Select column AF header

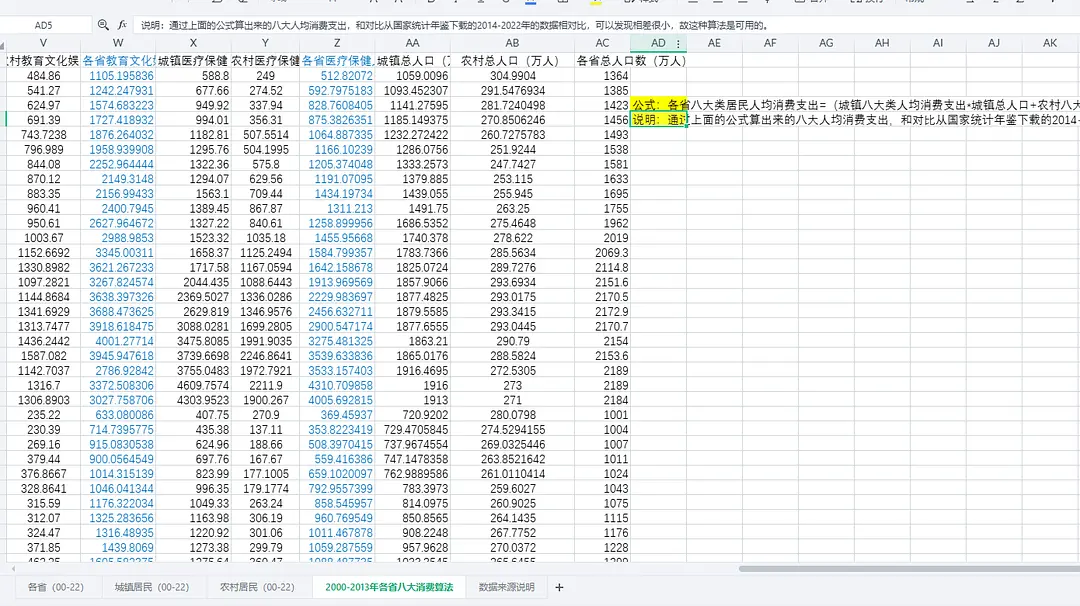tap(770, 43)
